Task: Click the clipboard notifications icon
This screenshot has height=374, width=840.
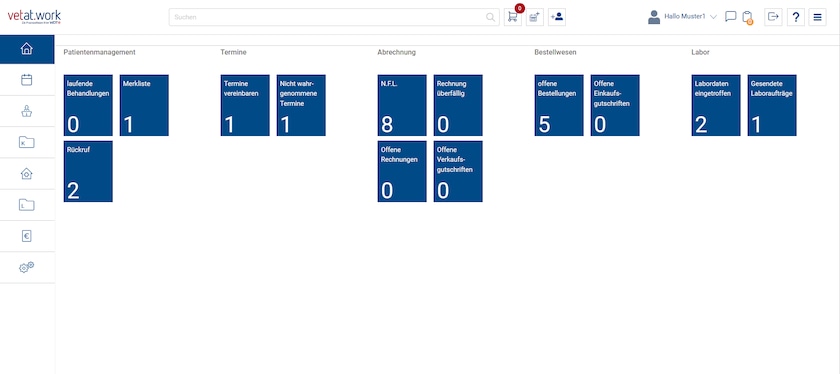Action: (747, 18)
